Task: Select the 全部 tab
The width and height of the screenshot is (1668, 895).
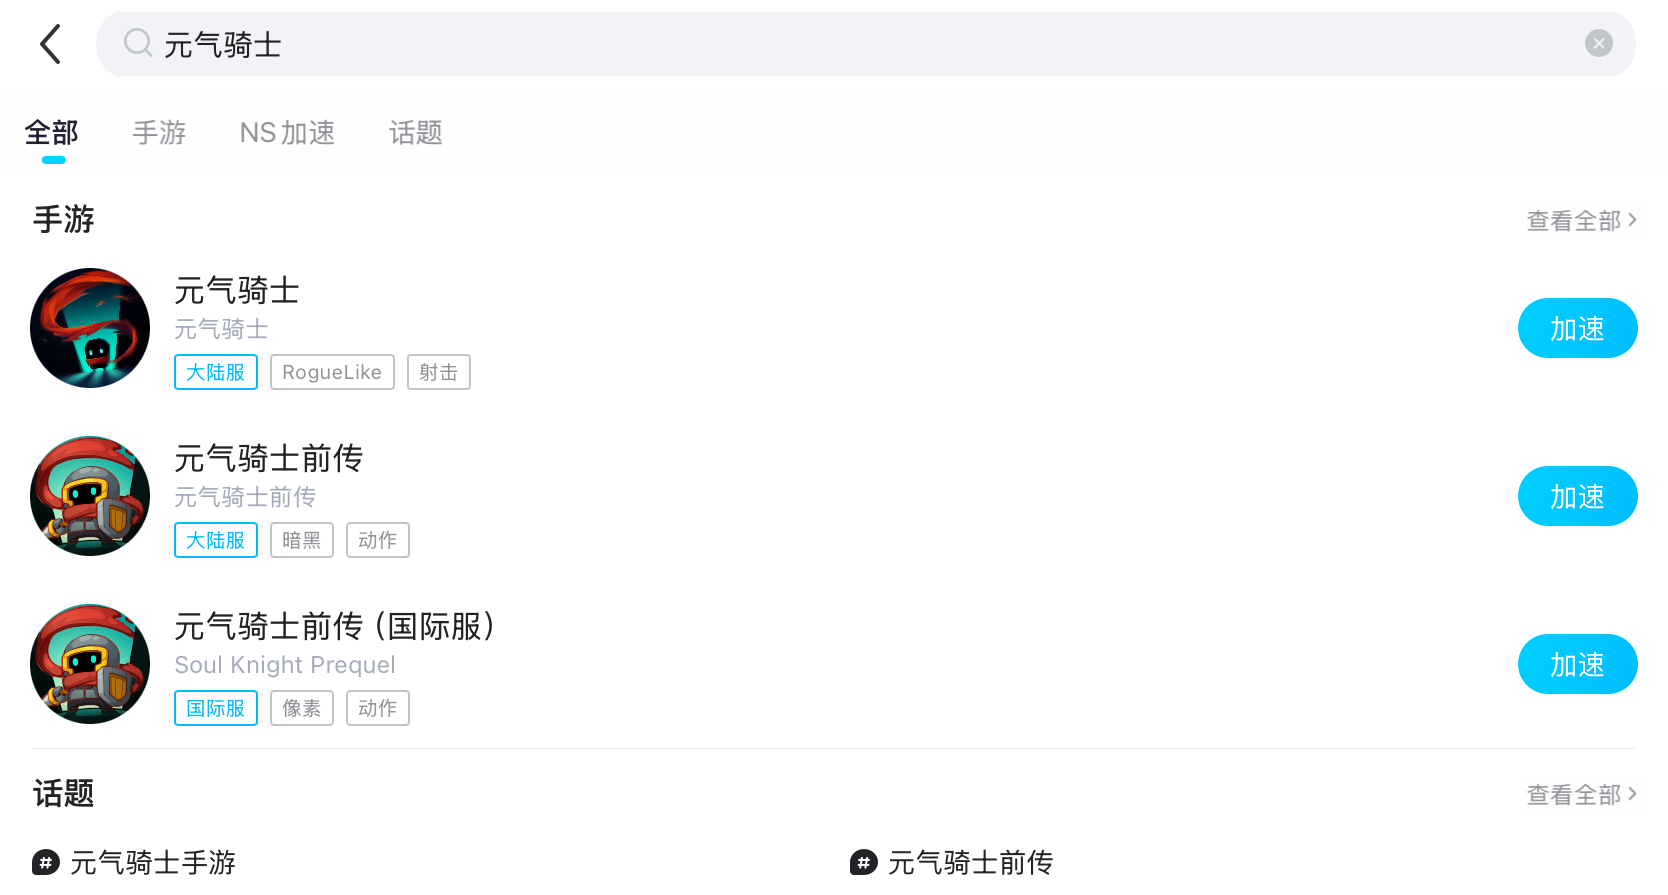Action: [x=52, y=133]
